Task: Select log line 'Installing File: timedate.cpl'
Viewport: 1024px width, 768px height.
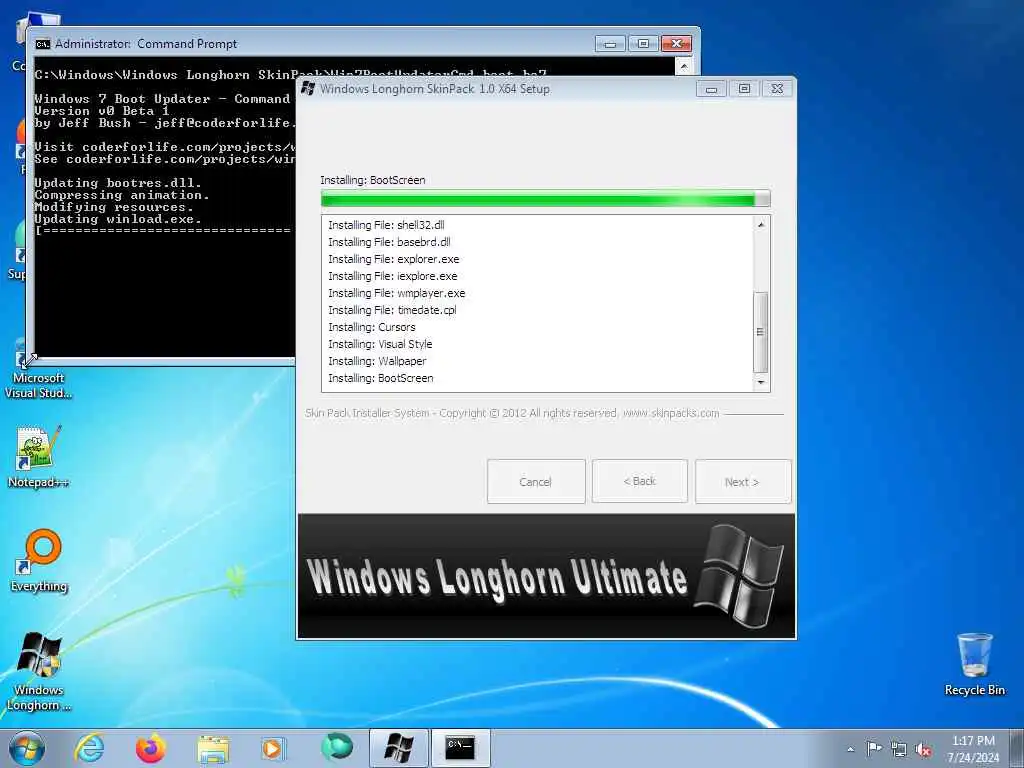Action: pos(392,310)
